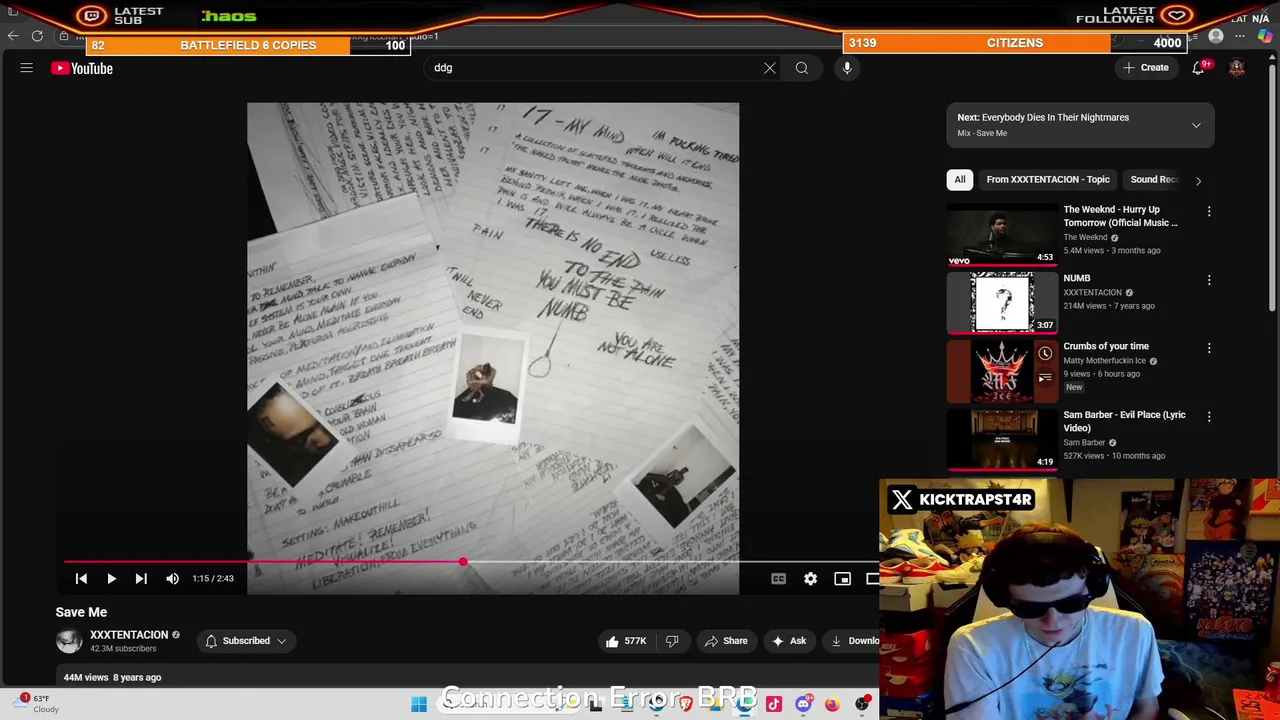
Task: Open more options for Crumbs of your time
Action: pos(1209,348)
